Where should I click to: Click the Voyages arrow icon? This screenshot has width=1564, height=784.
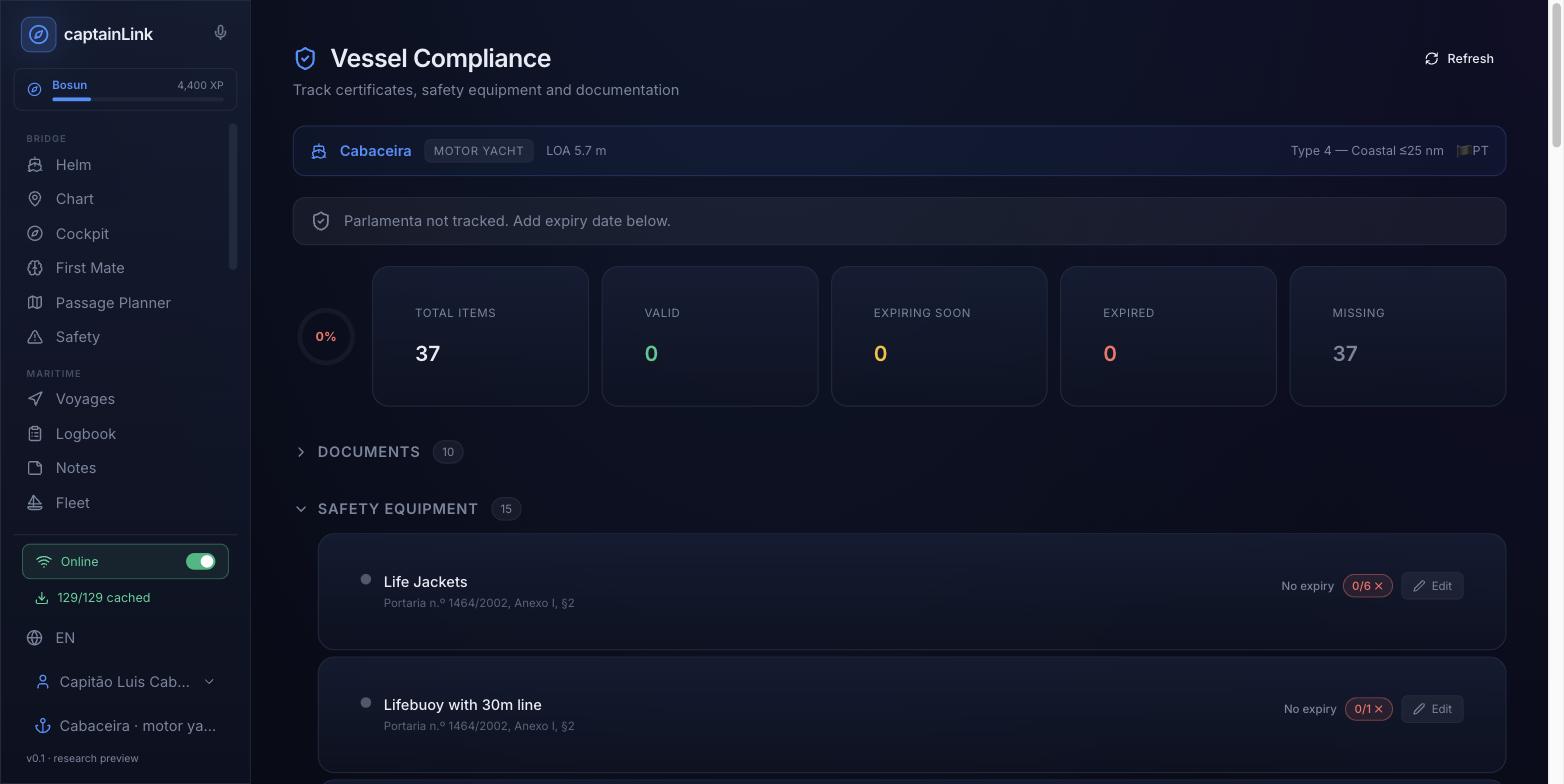pyautogui.click(x=35, y=399)
